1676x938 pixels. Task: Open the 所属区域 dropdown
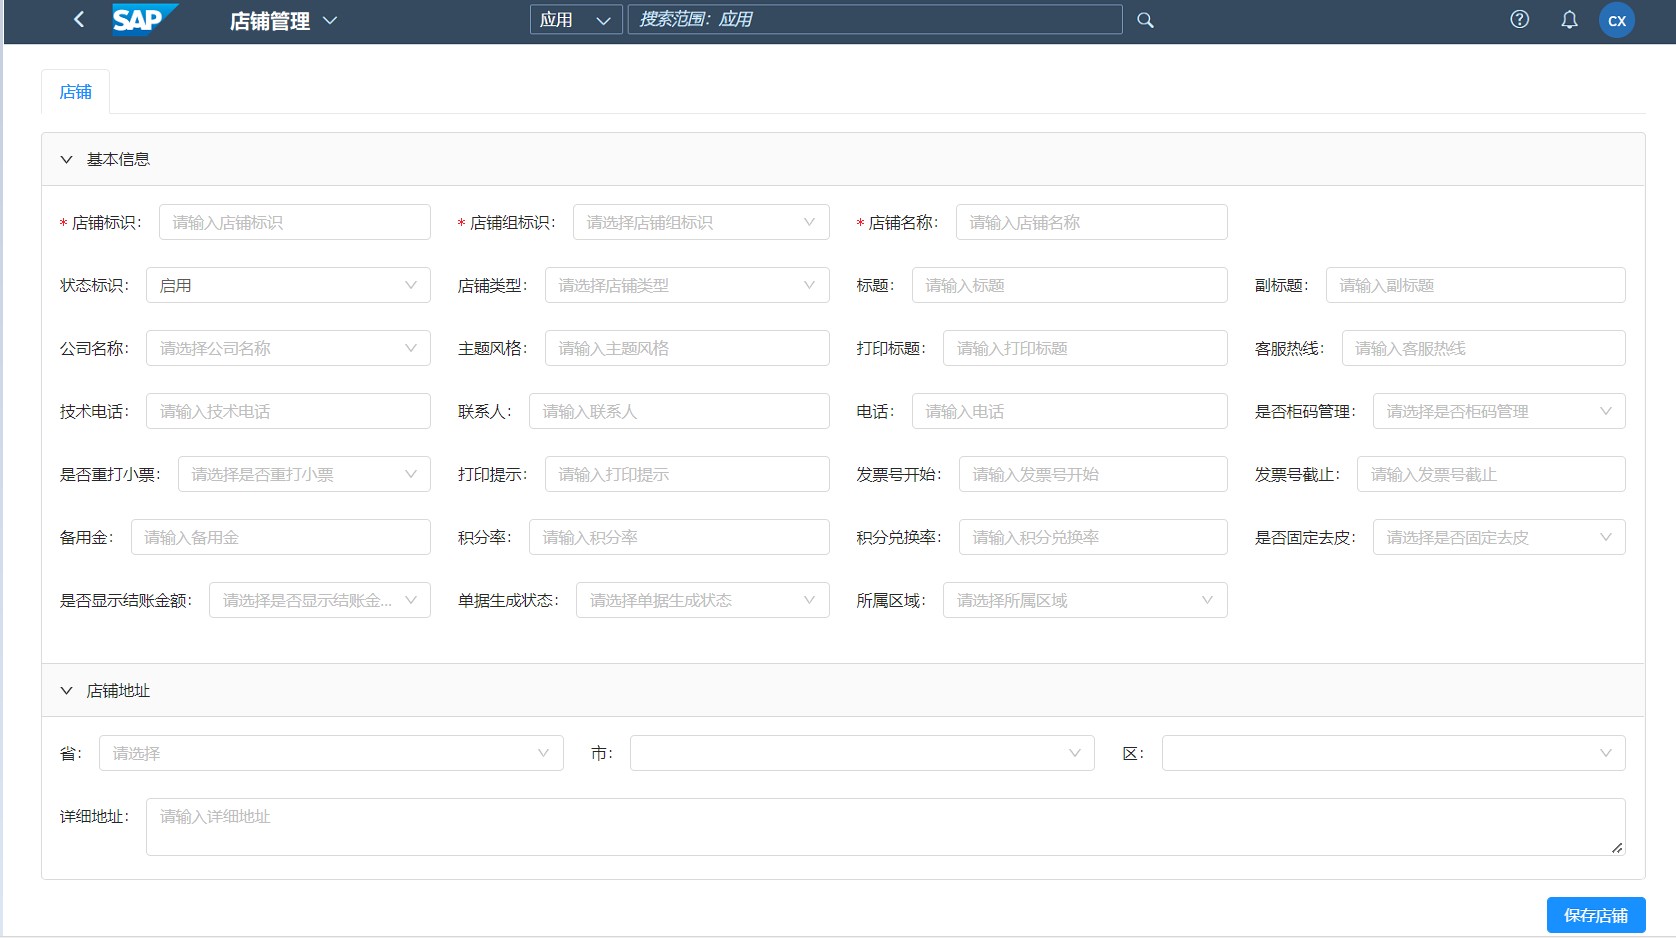(1085, 600)
